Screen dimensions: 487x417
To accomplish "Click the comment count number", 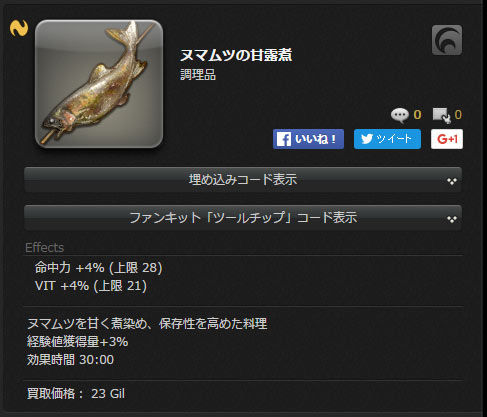I will 417,115.
